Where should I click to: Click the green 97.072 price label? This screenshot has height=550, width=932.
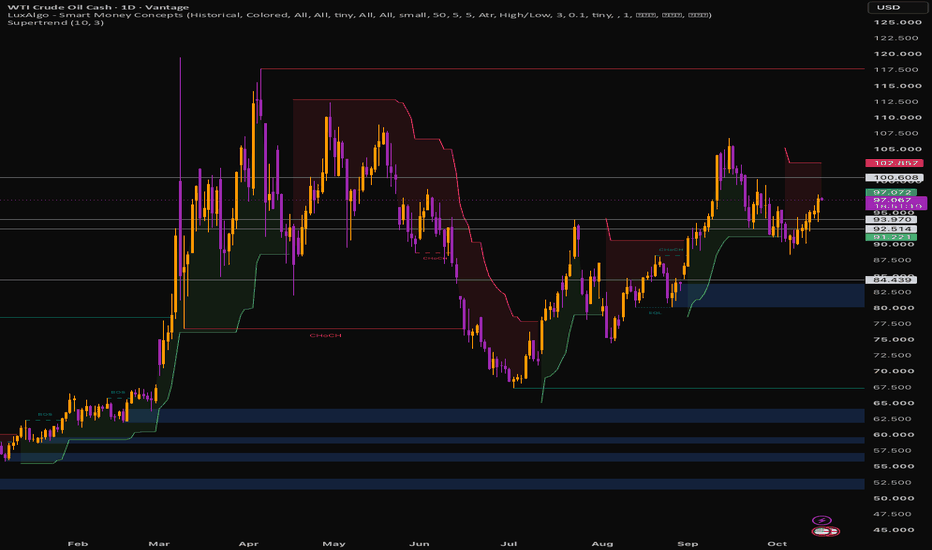[892, 193]
